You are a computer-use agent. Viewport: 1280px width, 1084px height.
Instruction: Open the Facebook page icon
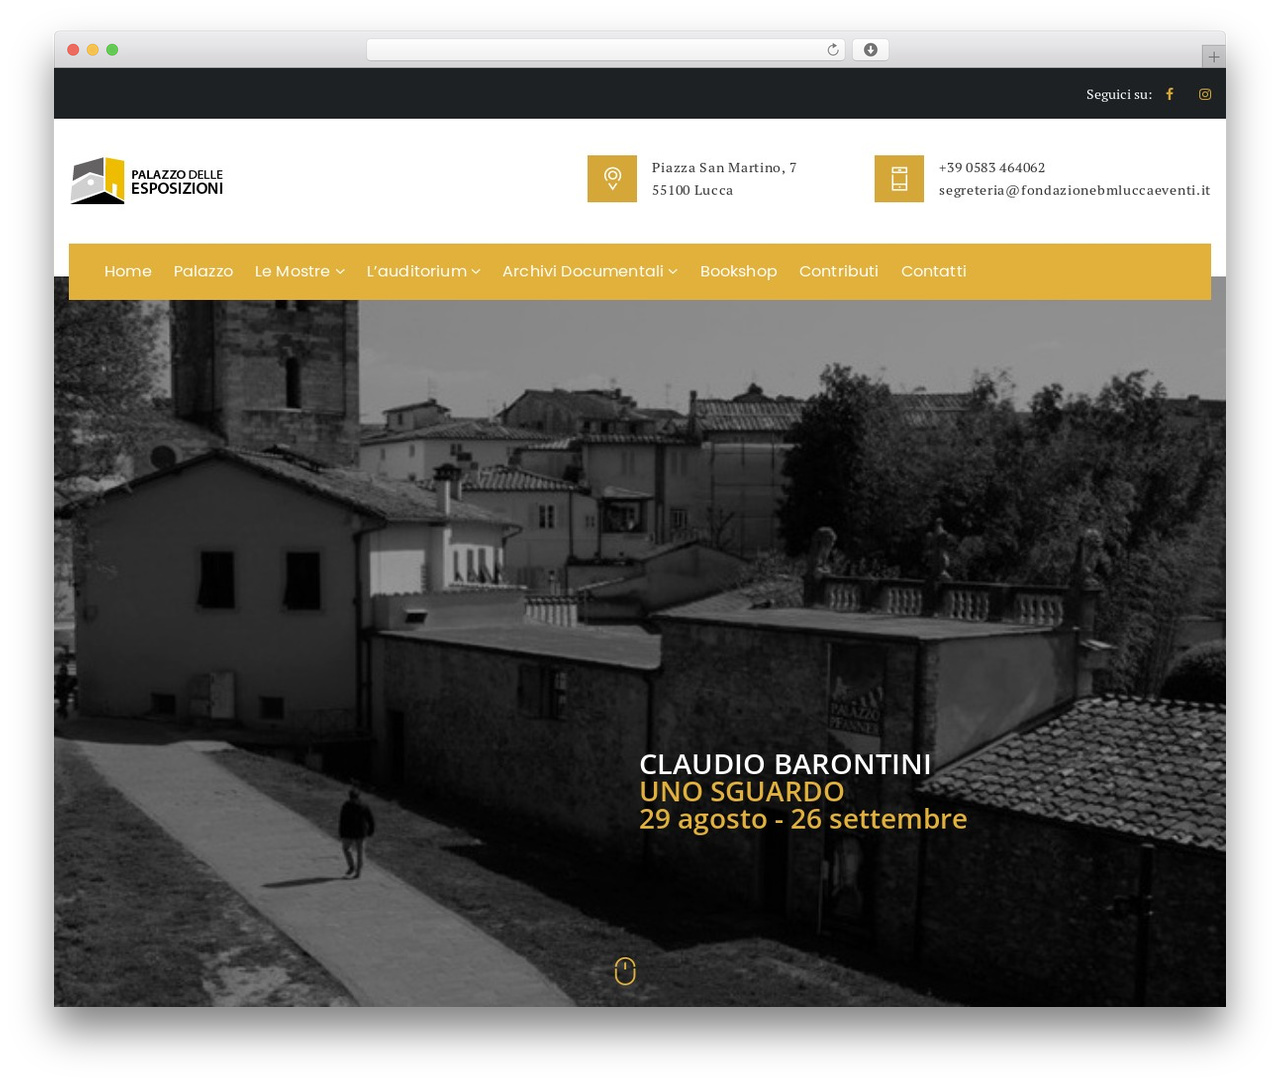pos(1169,94)
